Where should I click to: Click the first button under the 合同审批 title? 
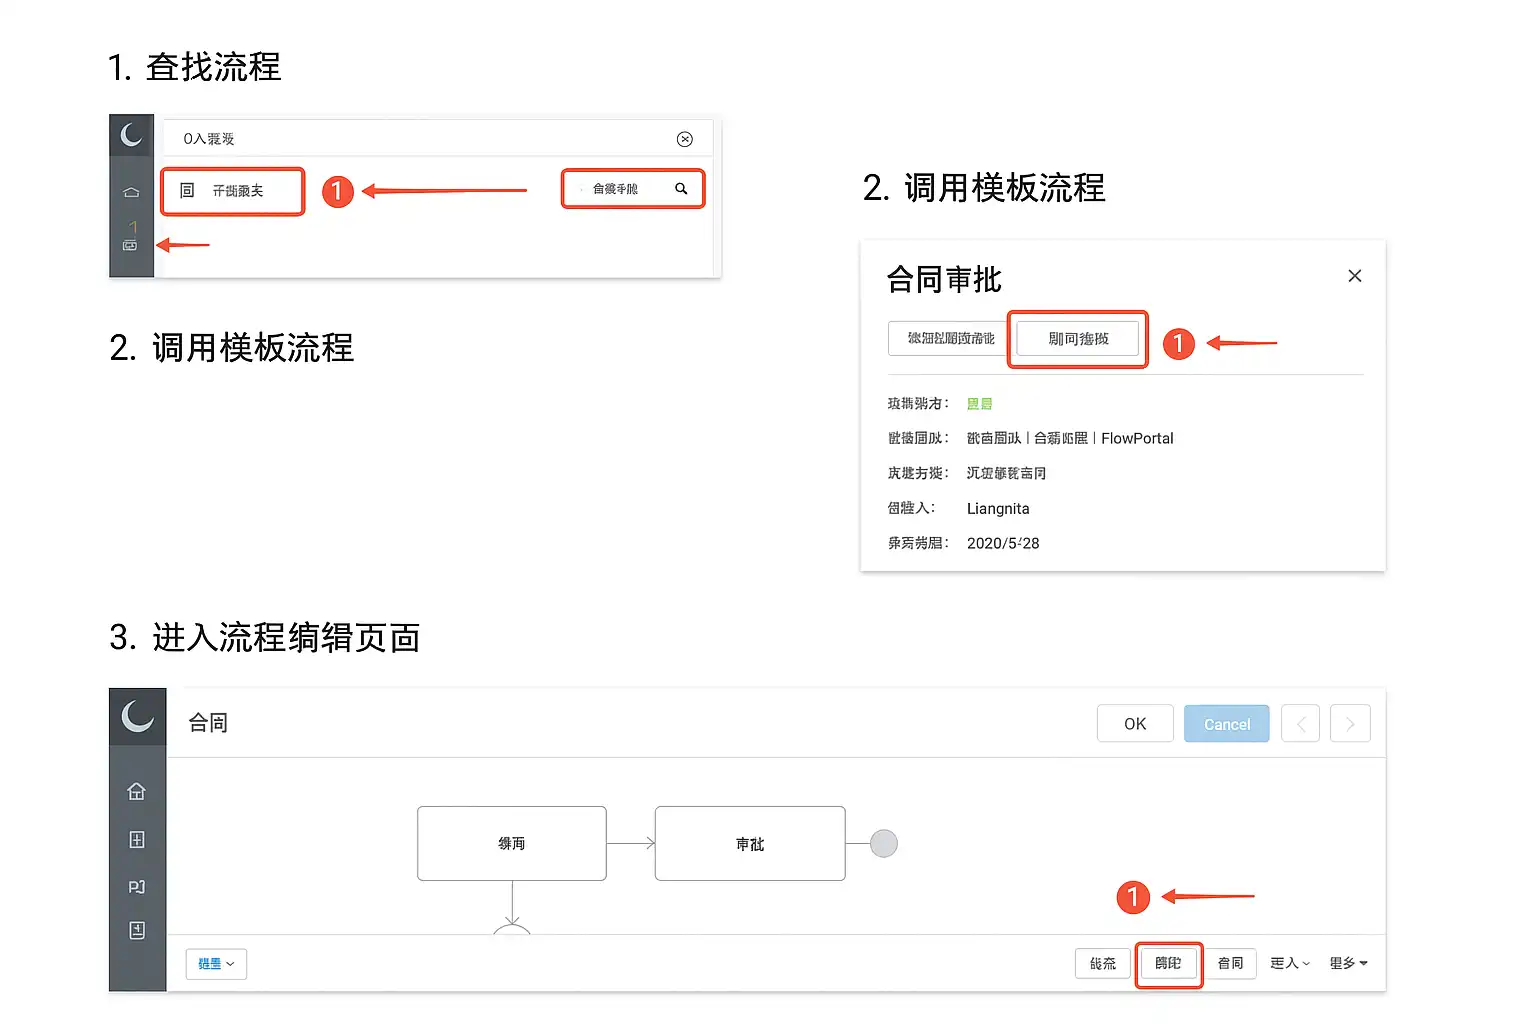pos(949,338)
